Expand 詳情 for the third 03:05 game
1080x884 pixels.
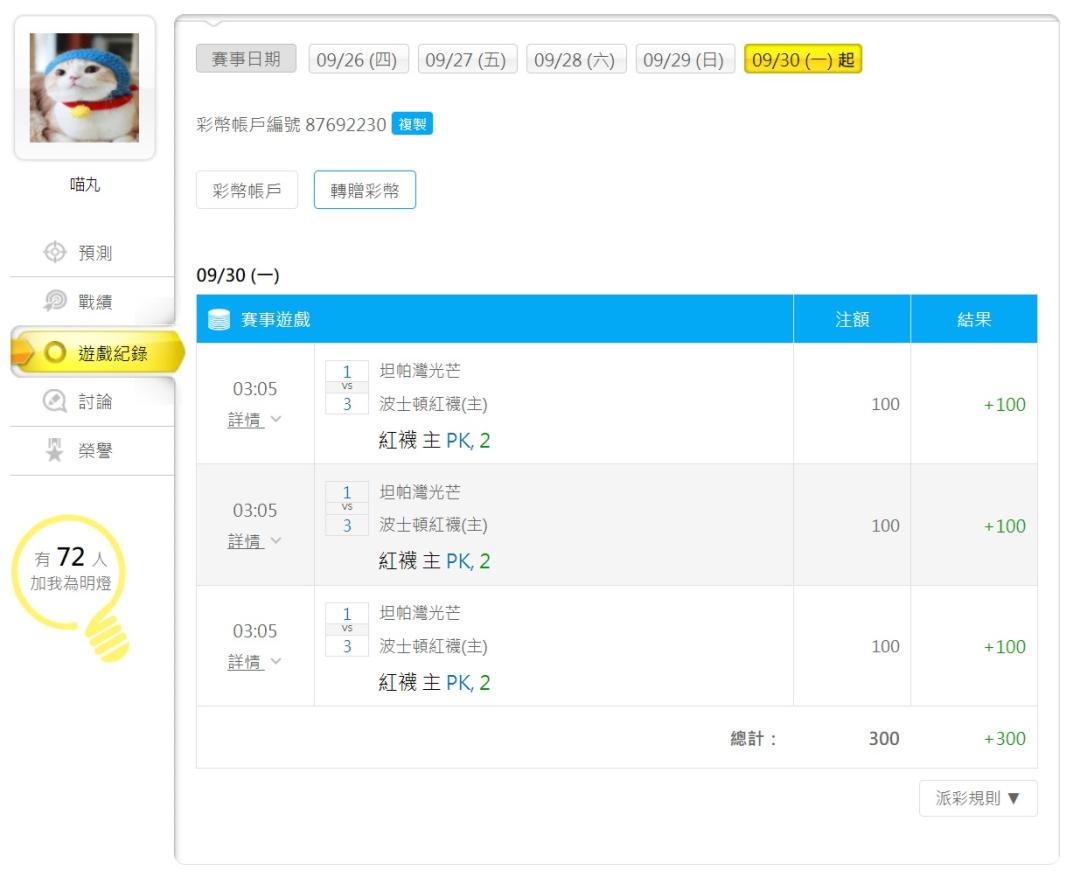(x=254, y=662)
